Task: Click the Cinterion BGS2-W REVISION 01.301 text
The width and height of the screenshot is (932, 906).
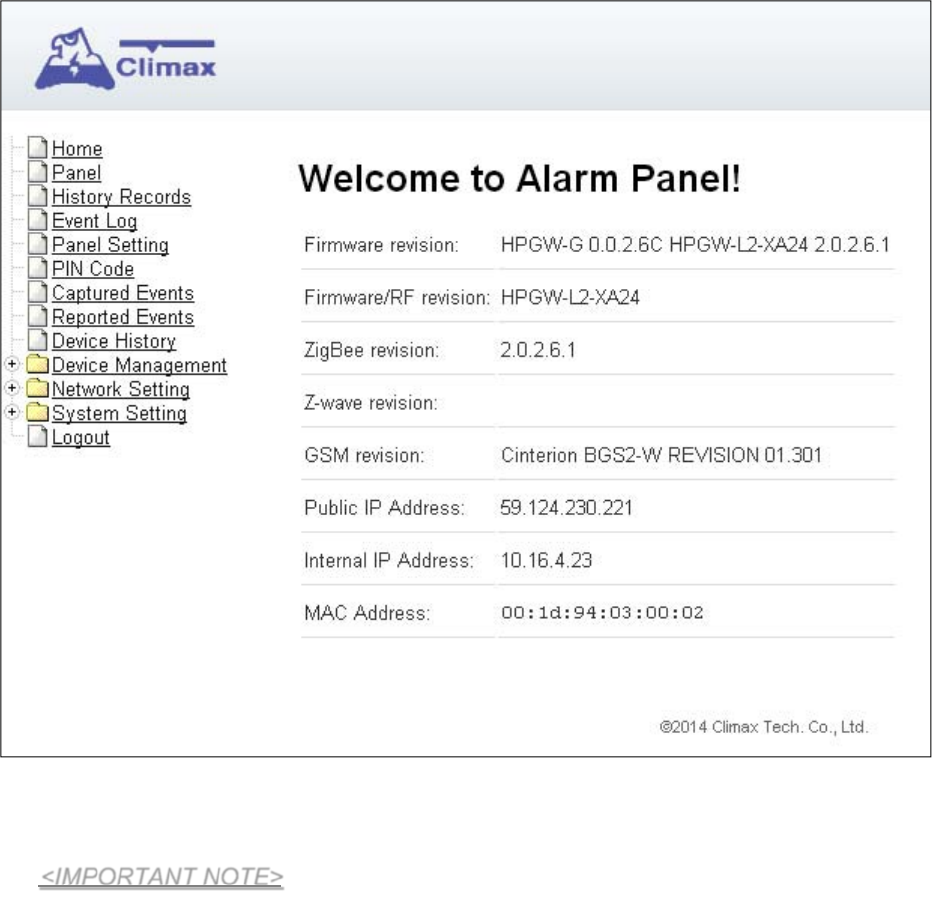Action: [661, 455]
